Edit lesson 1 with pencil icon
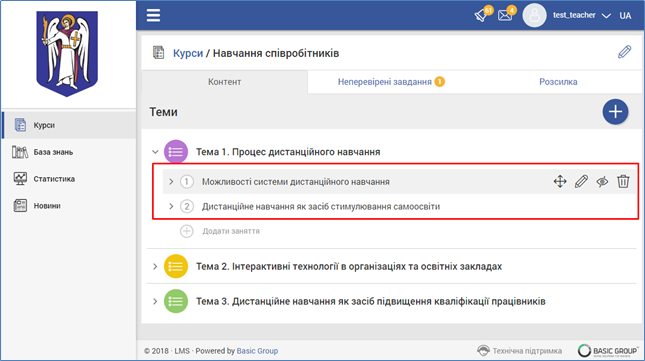 tap(581, 181)
